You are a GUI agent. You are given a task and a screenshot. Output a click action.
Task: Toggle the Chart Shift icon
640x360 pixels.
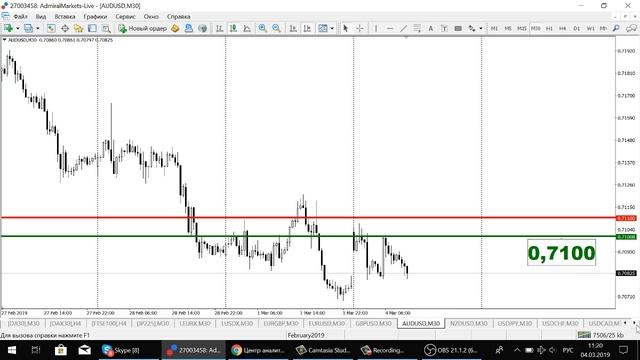(307, 28)
